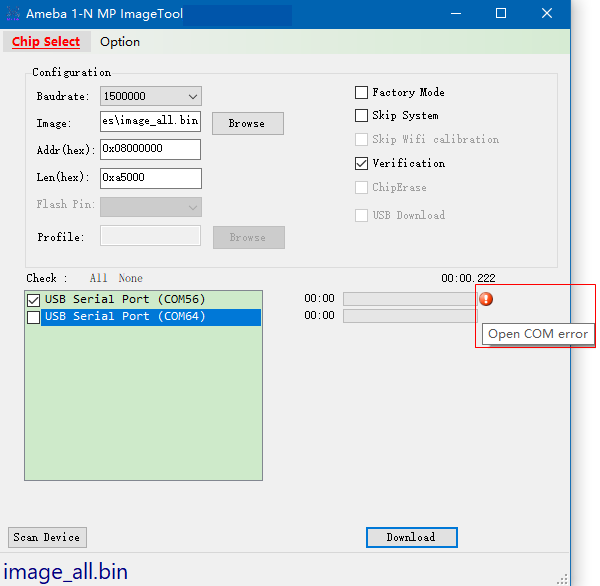This screenshot has height=586, width=600.
Task: Uncheck the COM56 serial port checkbox
Action: click(34, 300)
